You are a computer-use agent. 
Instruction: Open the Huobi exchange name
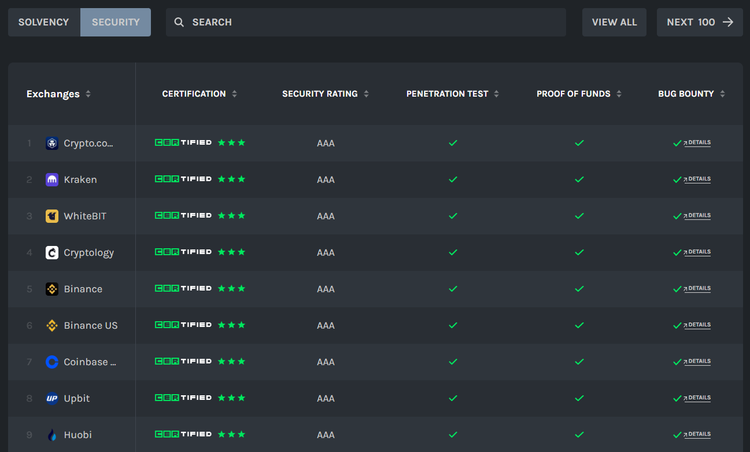(77, 435)
